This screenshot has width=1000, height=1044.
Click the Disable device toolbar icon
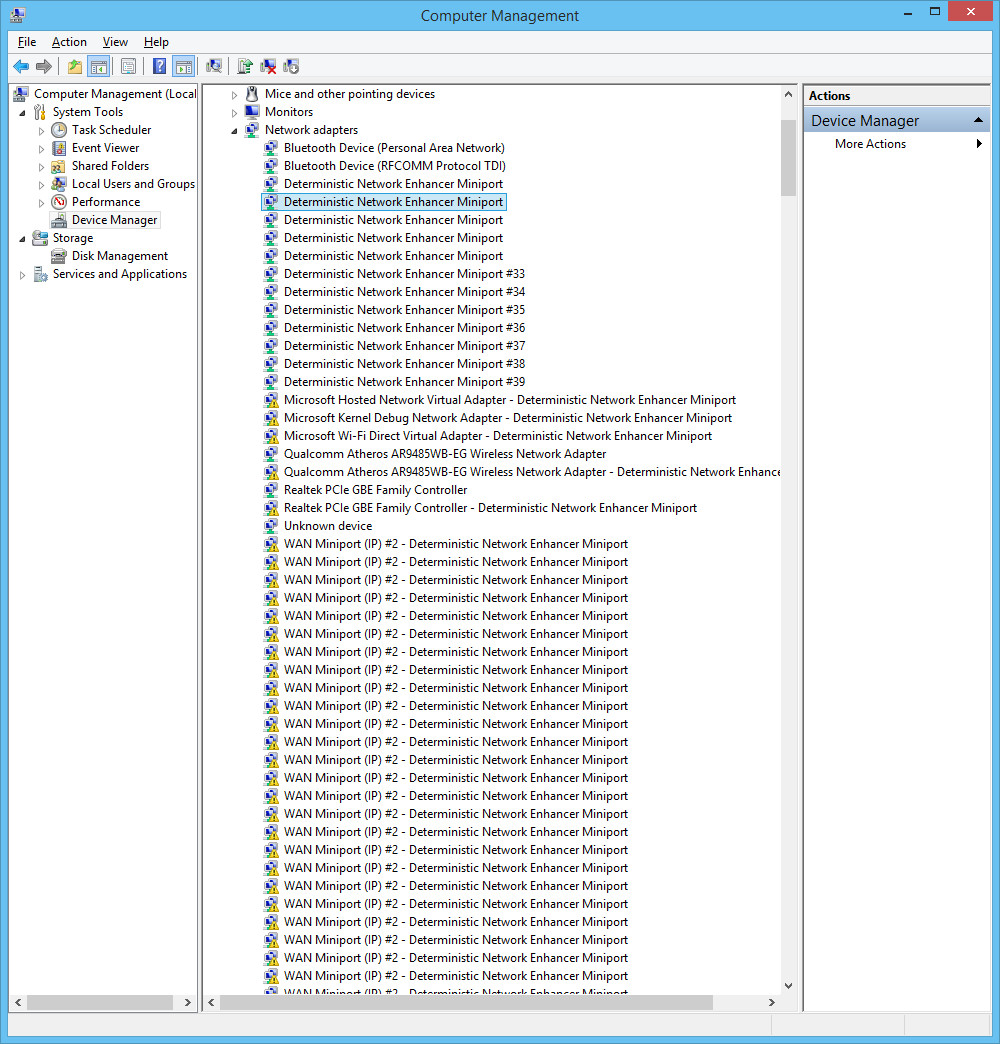coord(291,67)
